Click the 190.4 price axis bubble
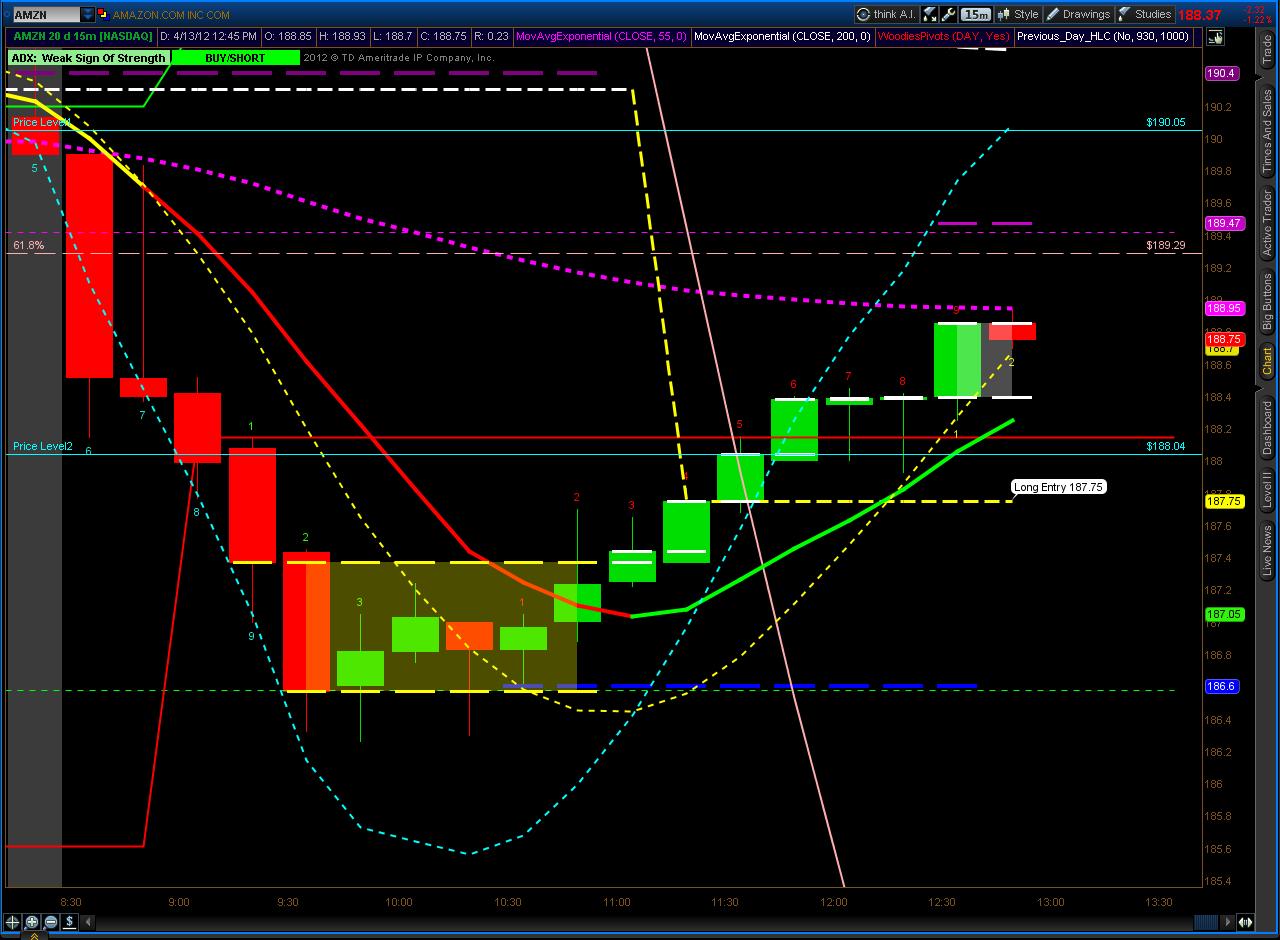1280x940 pixels. click(1222, 73)
